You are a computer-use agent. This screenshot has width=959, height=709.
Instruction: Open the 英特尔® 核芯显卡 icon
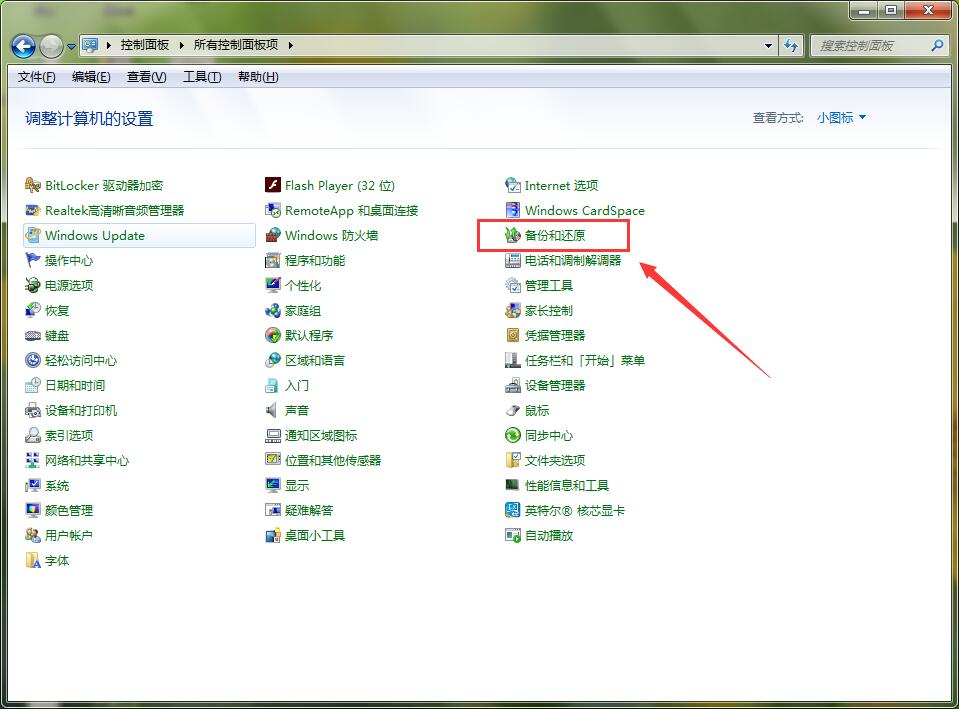coord(513,510)
